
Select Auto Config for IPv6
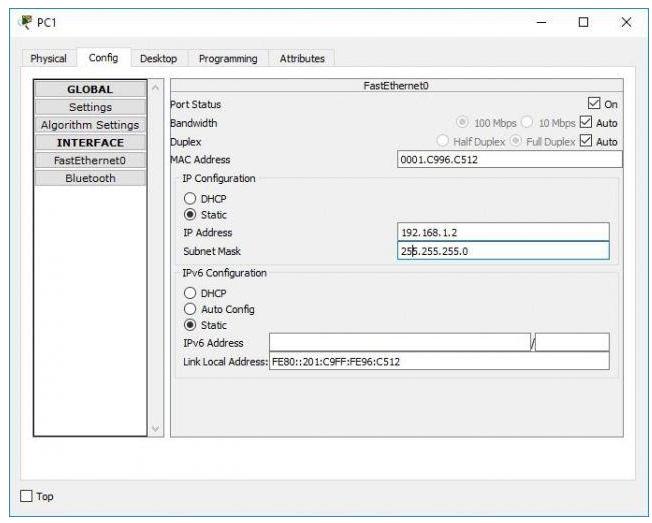point(190,309)
